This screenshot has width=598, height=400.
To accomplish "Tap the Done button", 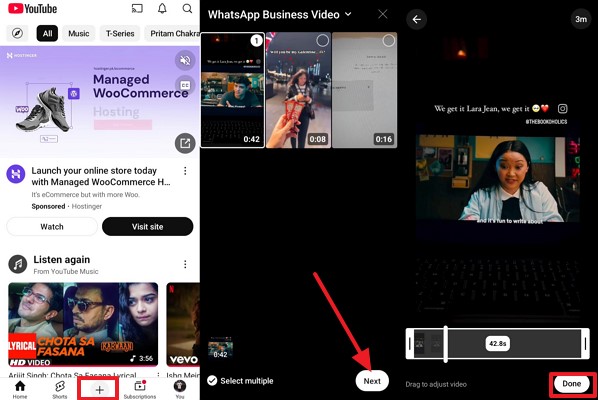I will click(x=571, y=384).
